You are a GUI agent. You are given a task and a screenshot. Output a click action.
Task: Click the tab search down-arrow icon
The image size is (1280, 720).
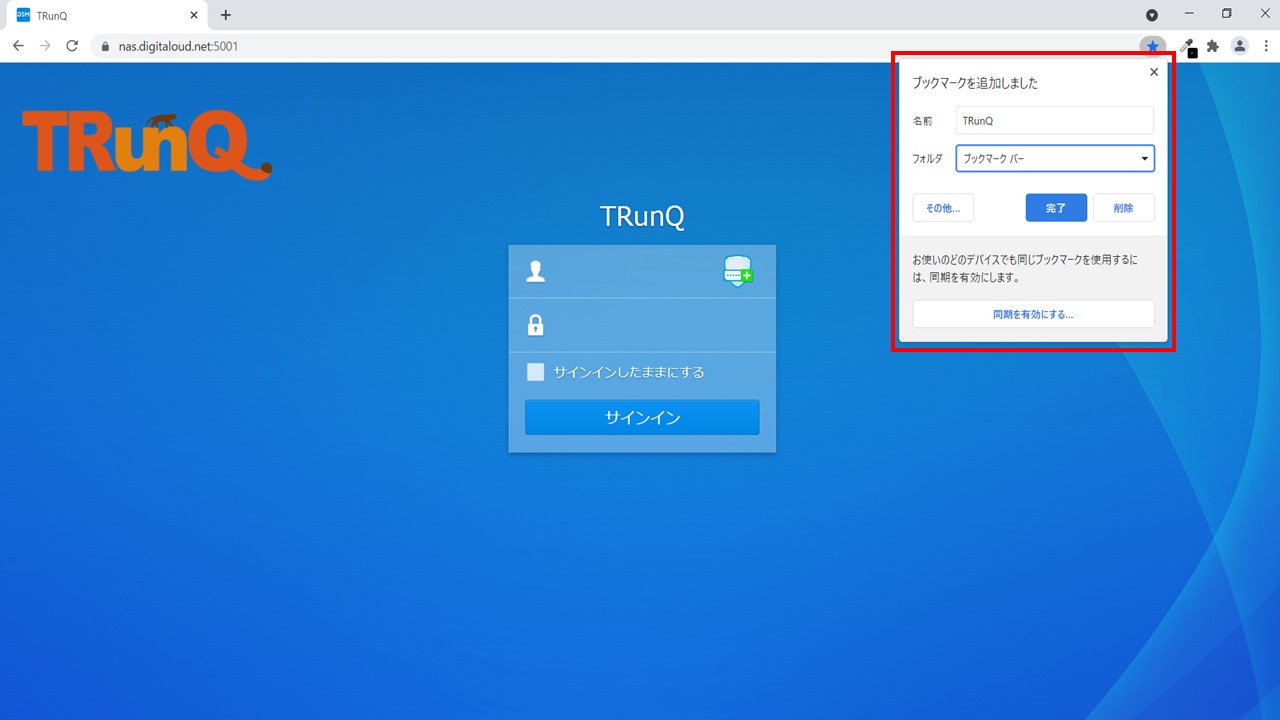click(1152, 15)
